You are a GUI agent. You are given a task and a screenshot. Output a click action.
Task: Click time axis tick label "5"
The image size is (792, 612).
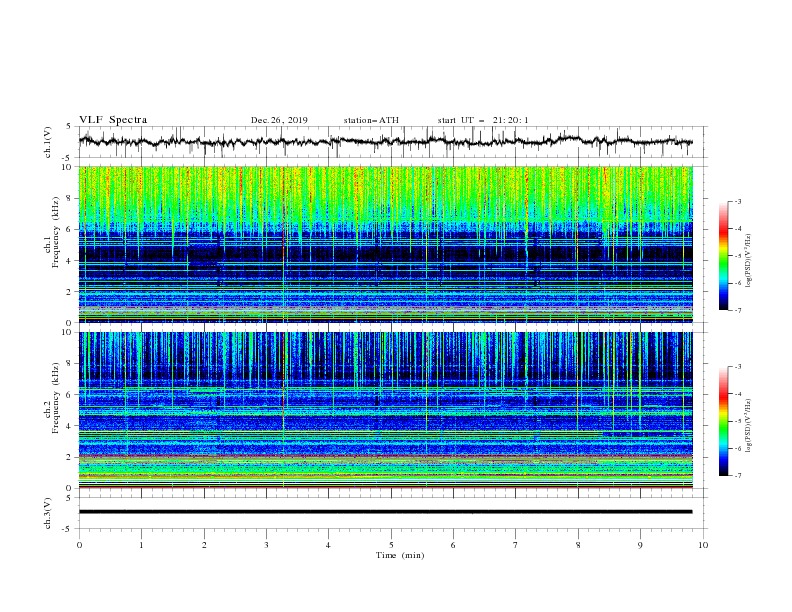(391, 545)
